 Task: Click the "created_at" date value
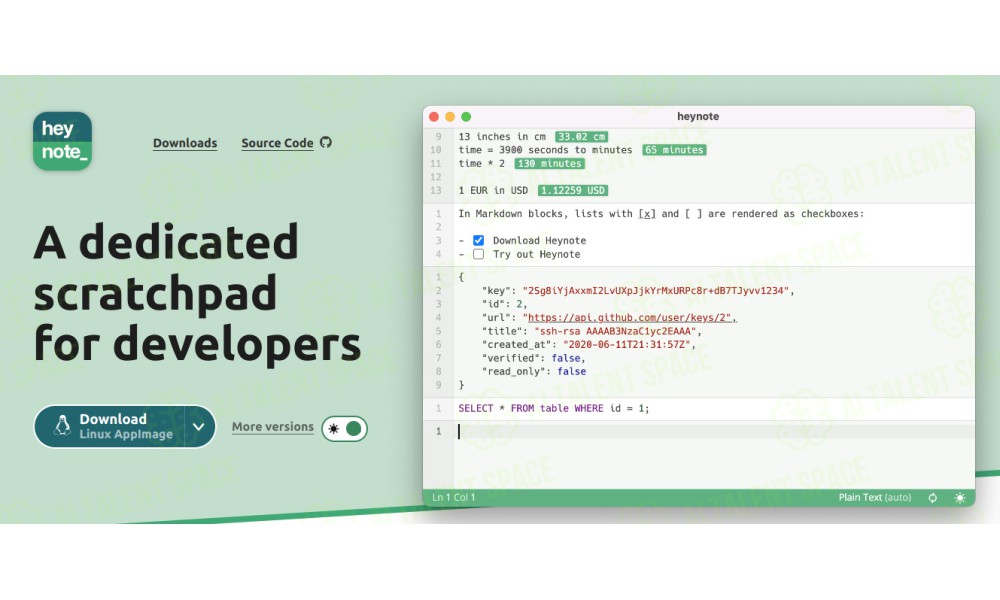(x=627, y=344)
